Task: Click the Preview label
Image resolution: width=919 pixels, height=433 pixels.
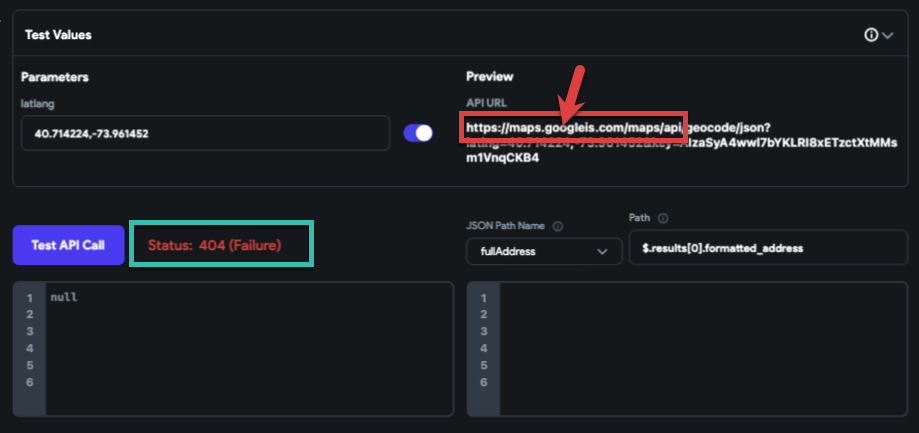Action: click(x=489, y=76)
